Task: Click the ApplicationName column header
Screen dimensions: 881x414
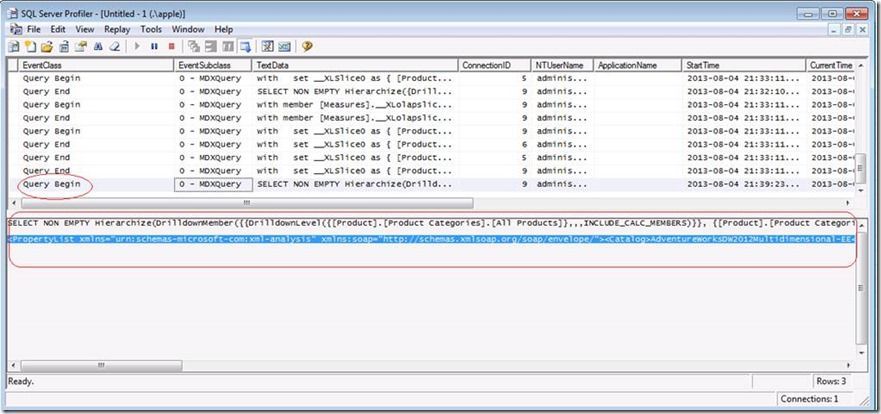Action: pyautogui.click(x=638, y=65)
